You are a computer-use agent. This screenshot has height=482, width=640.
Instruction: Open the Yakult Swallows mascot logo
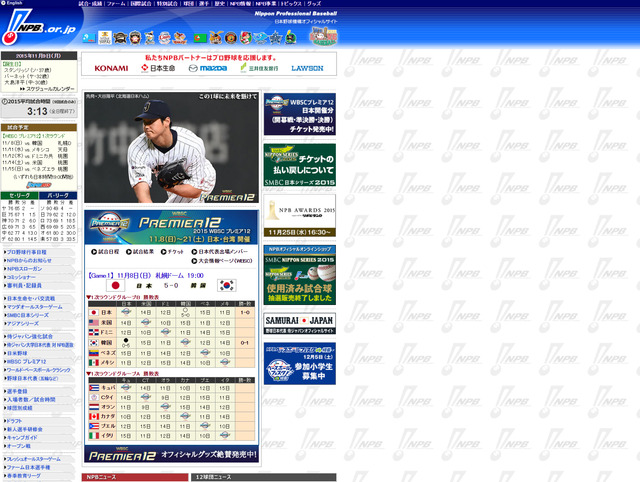pos(291,38)
